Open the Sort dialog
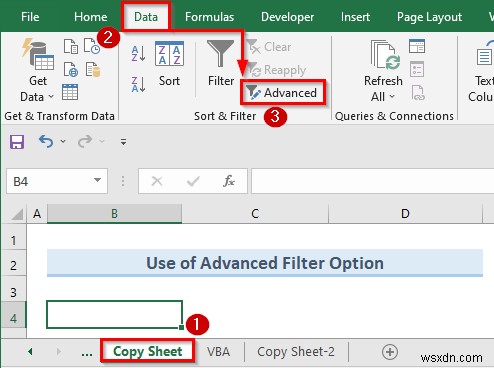 tap(169, 64)
